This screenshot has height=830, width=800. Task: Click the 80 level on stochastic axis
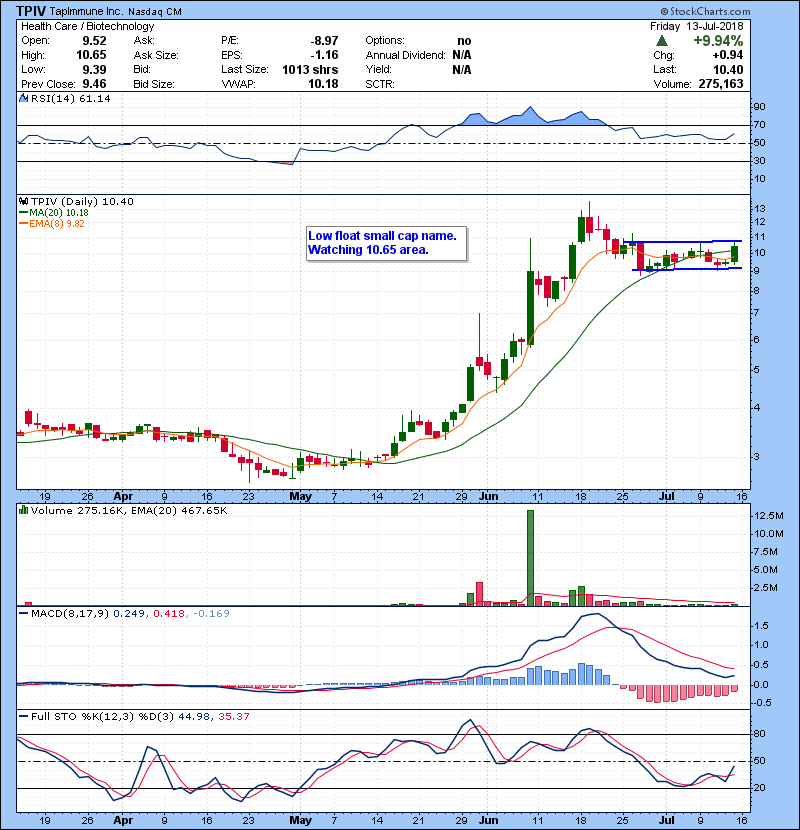pos(760,734)
